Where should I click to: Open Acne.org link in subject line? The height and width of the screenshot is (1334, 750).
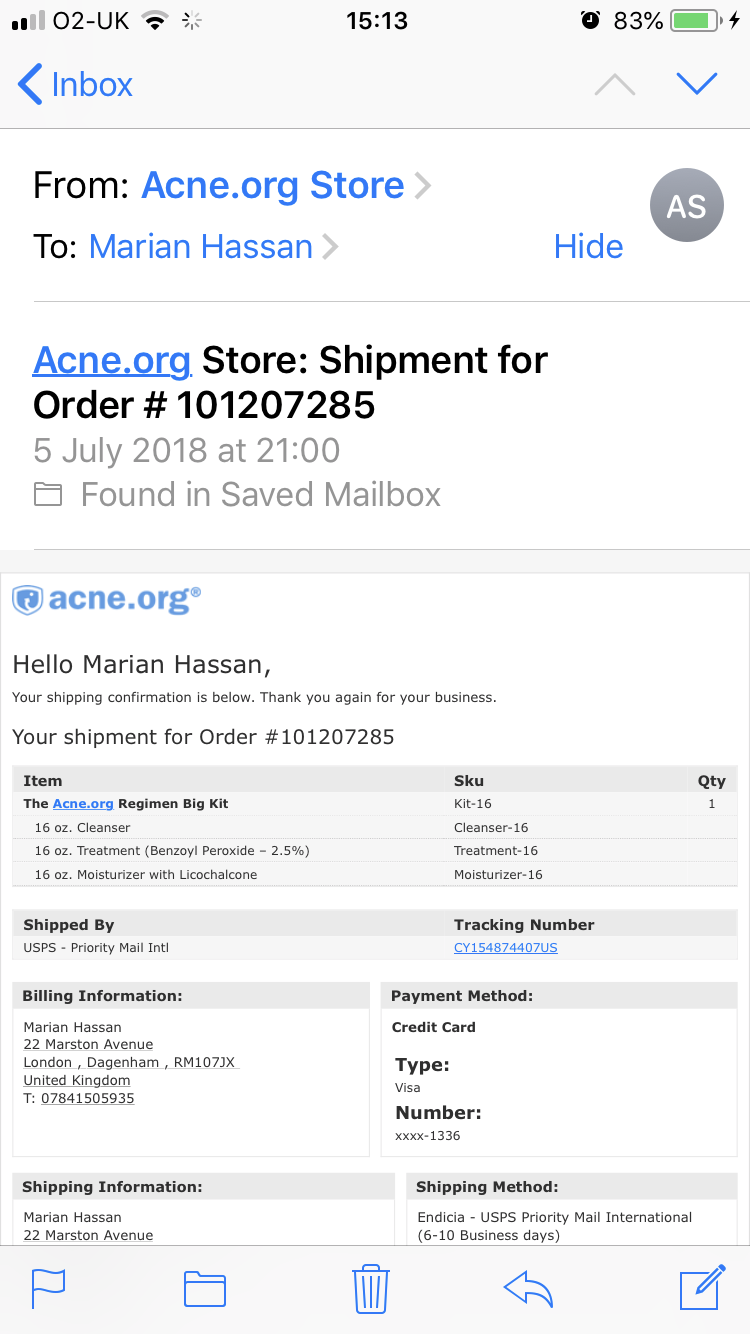pyautogui.click(x=112, y=360)
